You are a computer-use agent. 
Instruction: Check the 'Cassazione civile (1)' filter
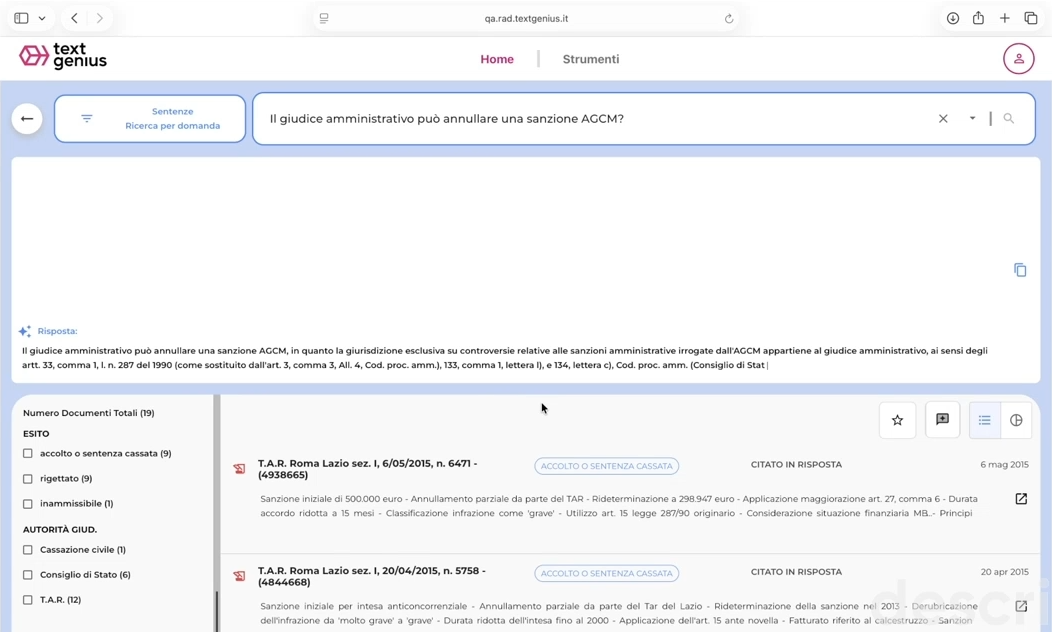(x=28, y=550)
